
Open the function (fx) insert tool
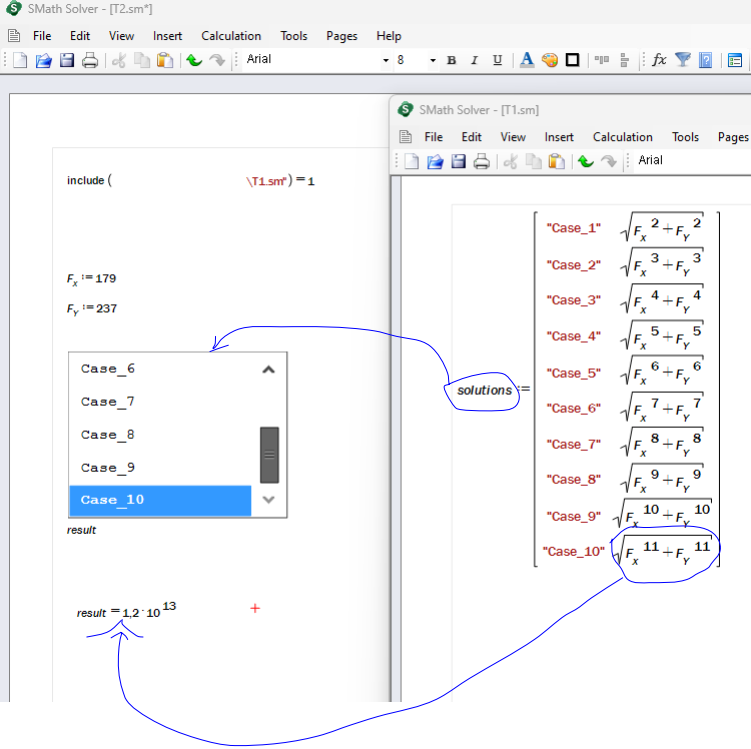659,60
